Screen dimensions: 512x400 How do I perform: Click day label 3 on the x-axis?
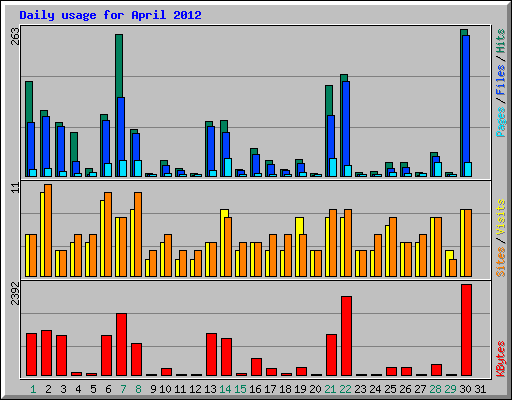tap(63, 389)
